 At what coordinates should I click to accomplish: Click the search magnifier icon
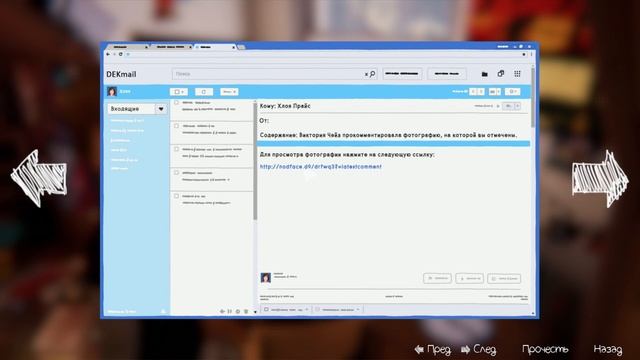click(x=372, y=74)
